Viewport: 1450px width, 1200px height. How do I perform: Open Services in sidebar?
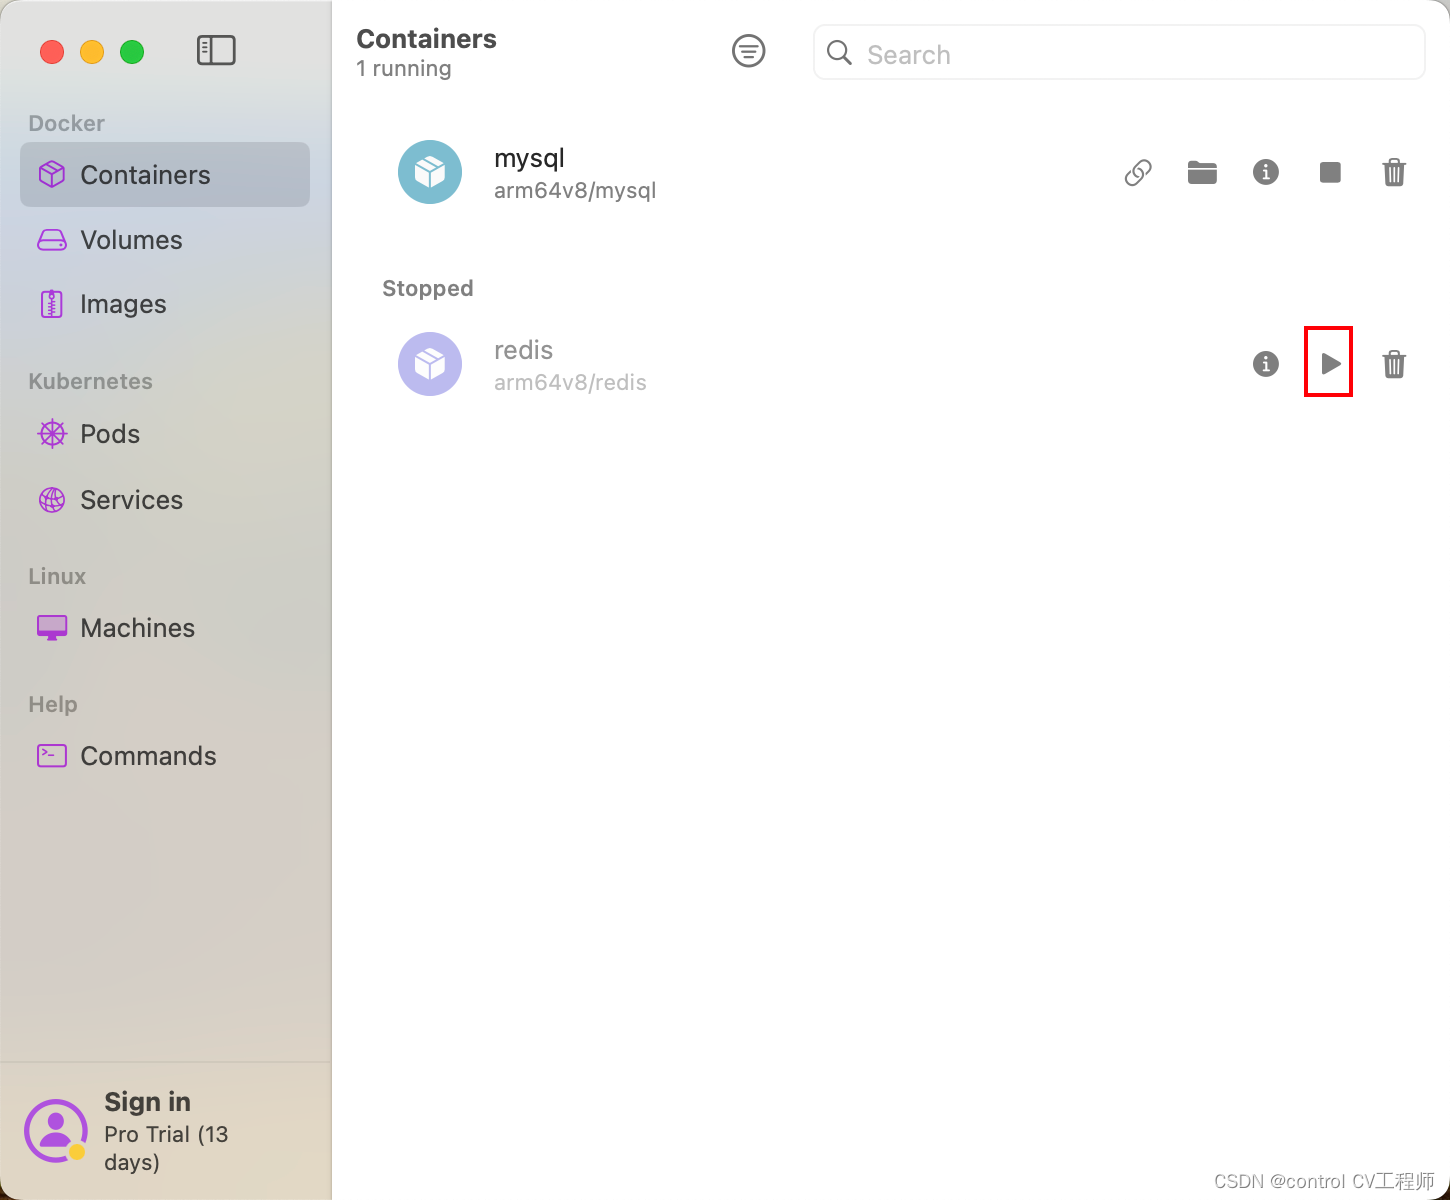[x=165, y=500]
